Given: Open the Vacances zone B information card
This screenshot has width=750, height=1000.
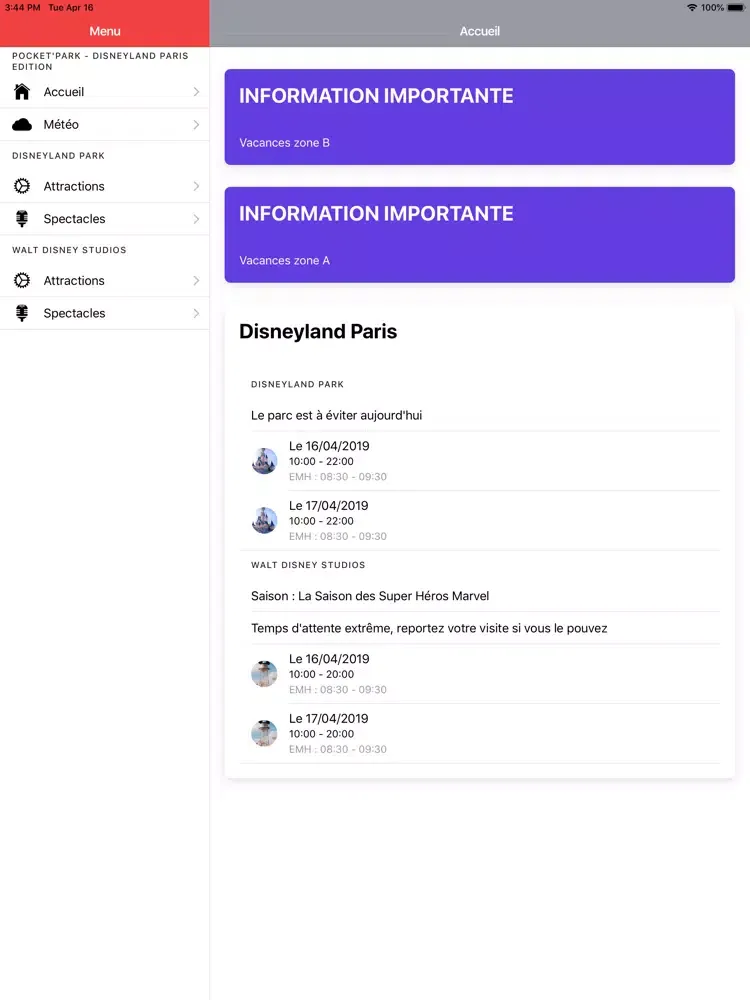Looking at the screenshot, I should pos(480,117).
